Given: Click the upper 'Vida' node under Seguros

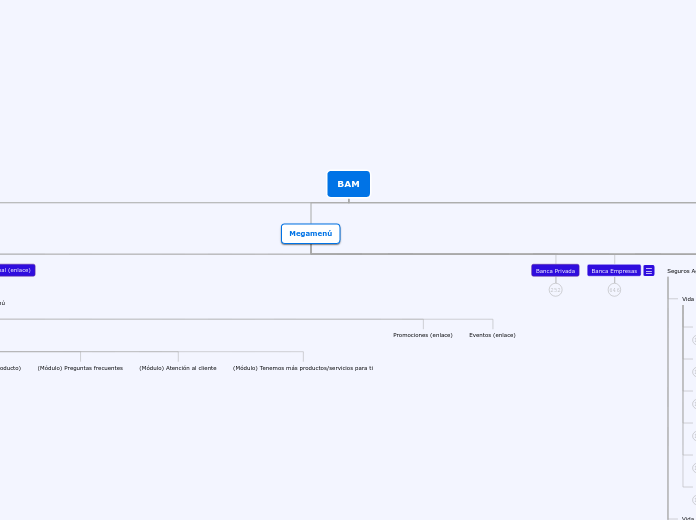Looking at the screenshot, I should (688, 299).
